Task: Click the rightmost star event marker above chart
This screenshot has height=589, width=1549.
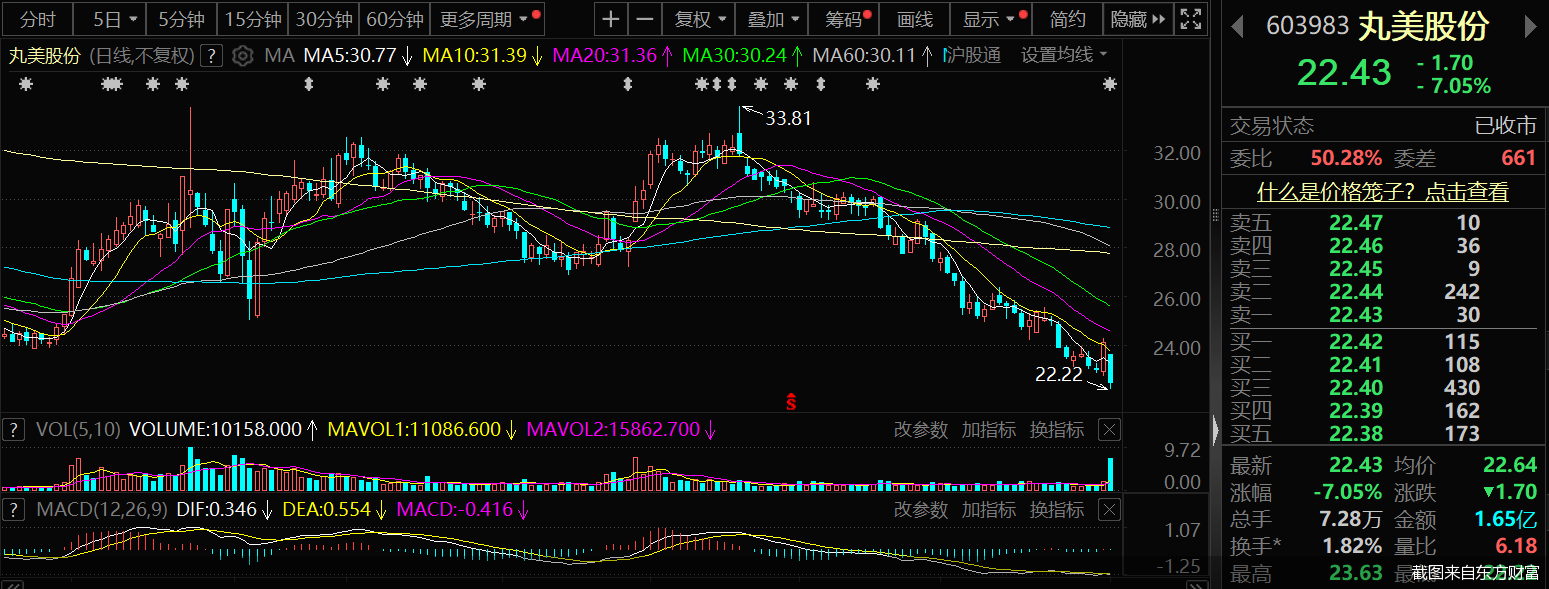Action: click(1109, 85)
